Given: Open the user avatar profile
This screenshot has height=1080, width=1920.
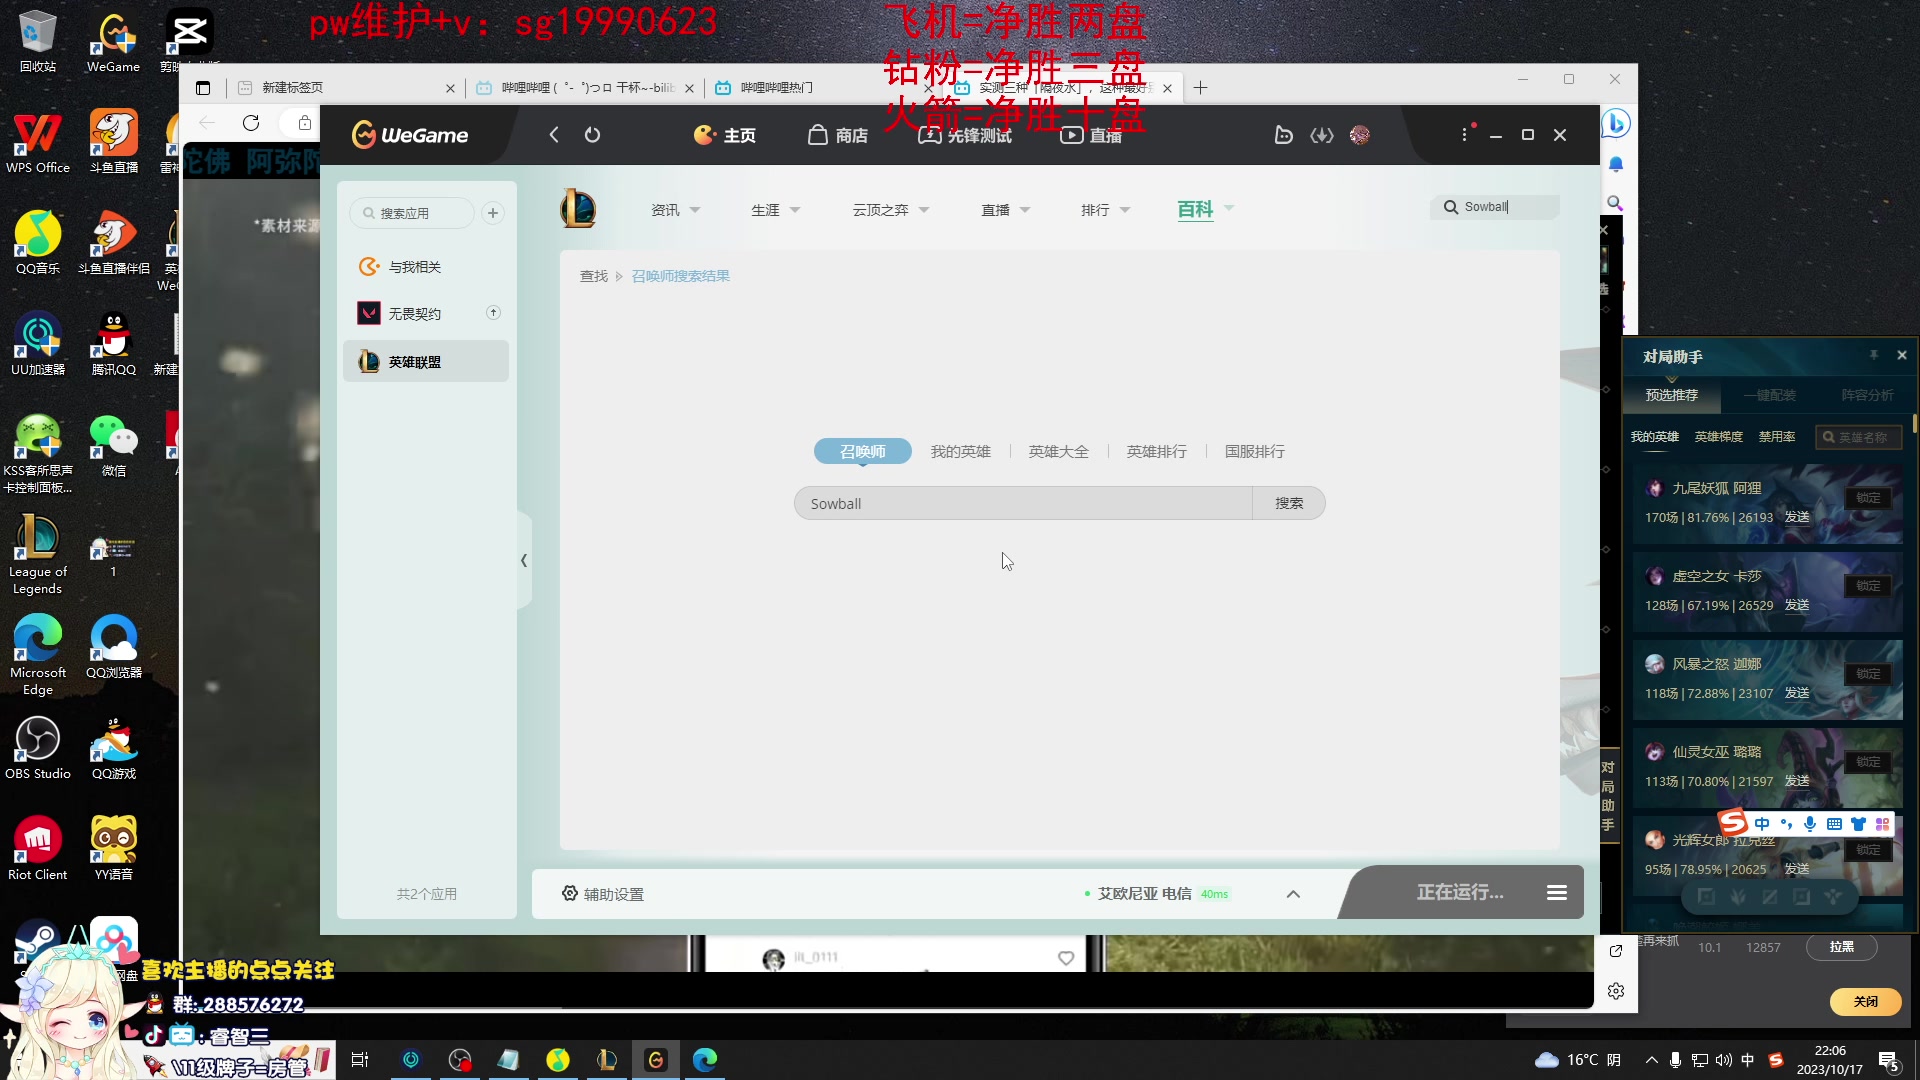Looking at the screenshot, I should (1359, 135).
